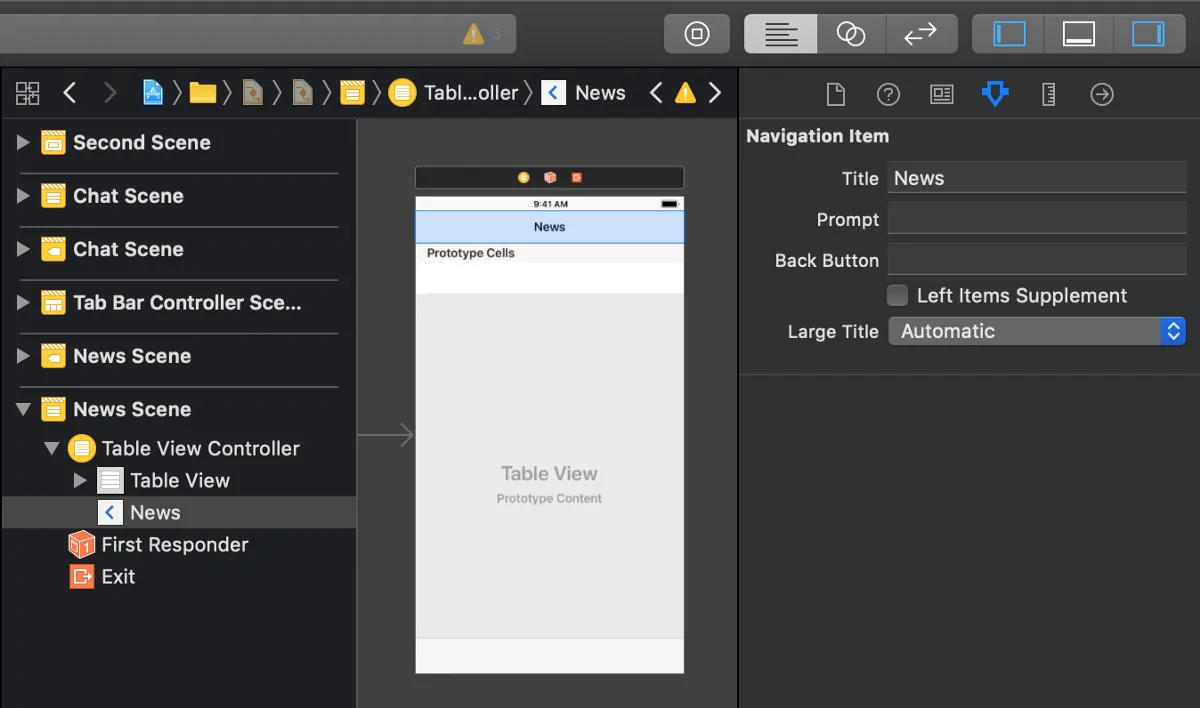Select First Responder in the outline

click(174, 545)
